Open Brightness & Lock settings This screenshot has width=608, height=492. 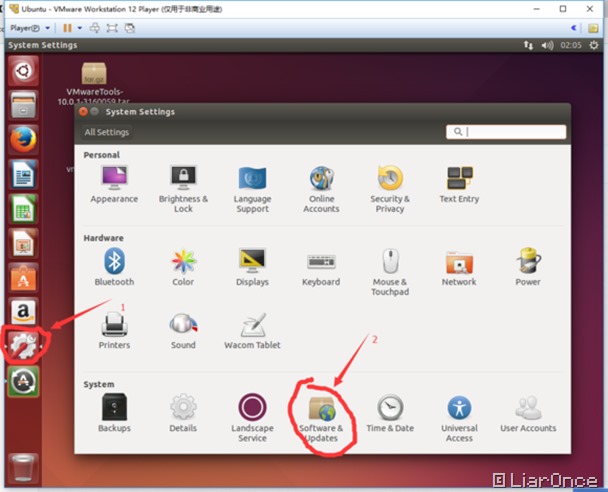(x=183, y=189)
